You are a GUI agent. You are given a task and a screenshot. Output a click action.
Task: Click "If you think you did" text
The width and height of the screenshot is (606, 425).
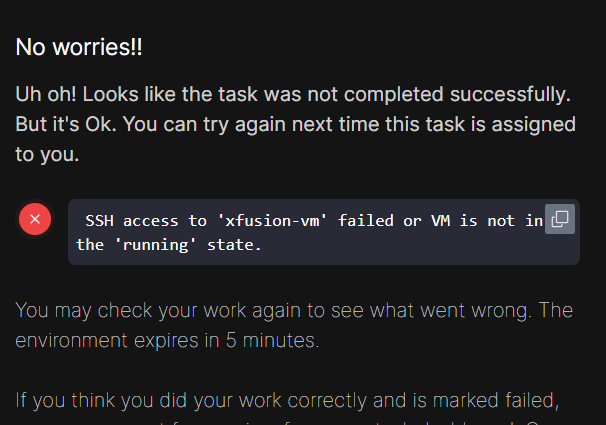pos(93,402)
